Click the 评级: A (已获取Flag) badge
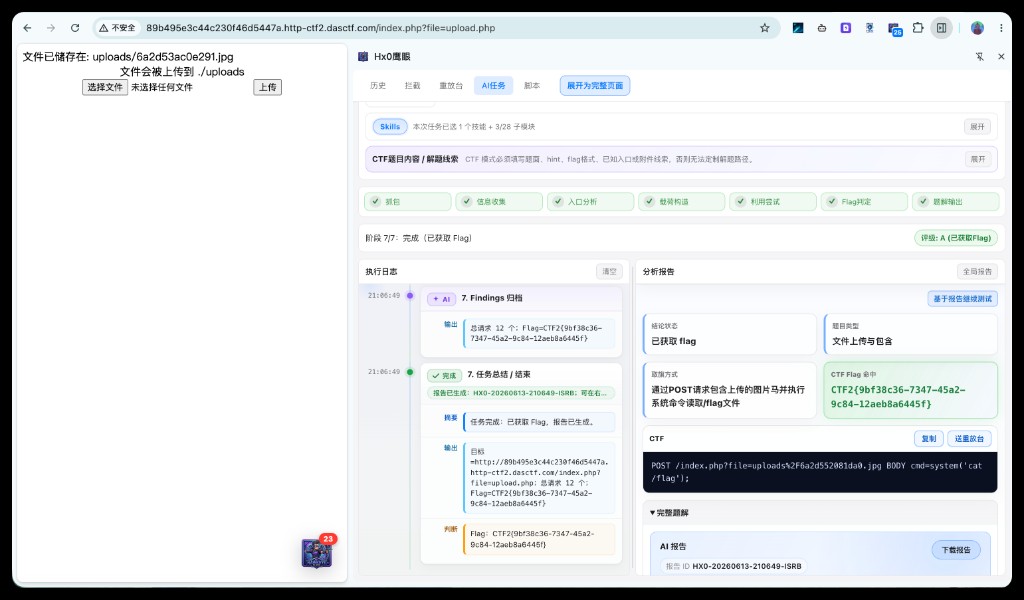The image size is (1024, 600). click(x=955, y=238)
